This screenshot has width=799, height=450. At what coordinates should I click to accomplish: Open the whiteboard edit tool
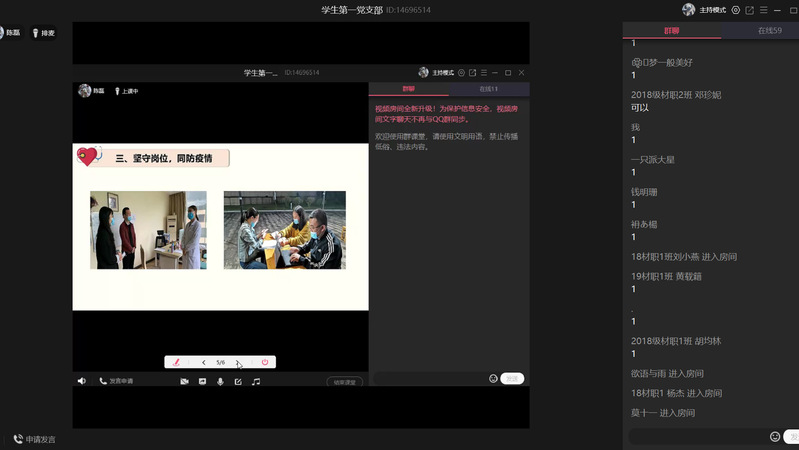(x=238, y=381)
